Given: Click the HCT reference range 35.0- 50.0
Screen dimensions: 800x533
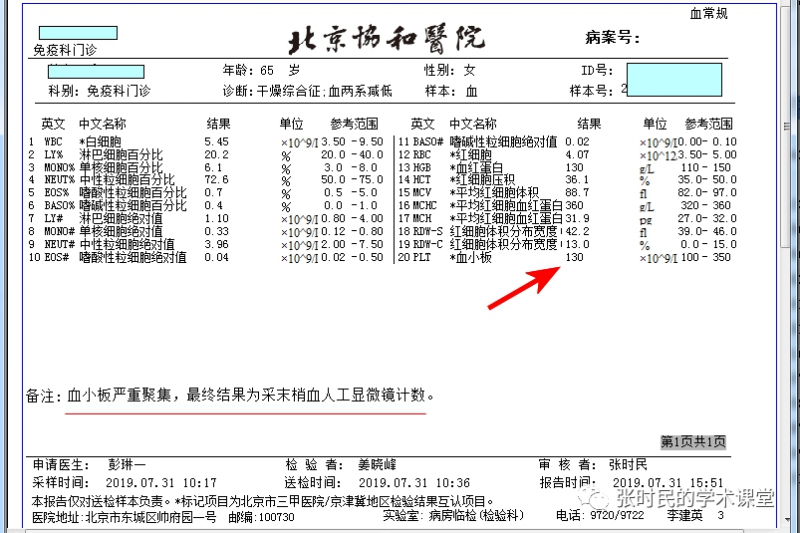Looking at the screenshot, I should [707, 180].
